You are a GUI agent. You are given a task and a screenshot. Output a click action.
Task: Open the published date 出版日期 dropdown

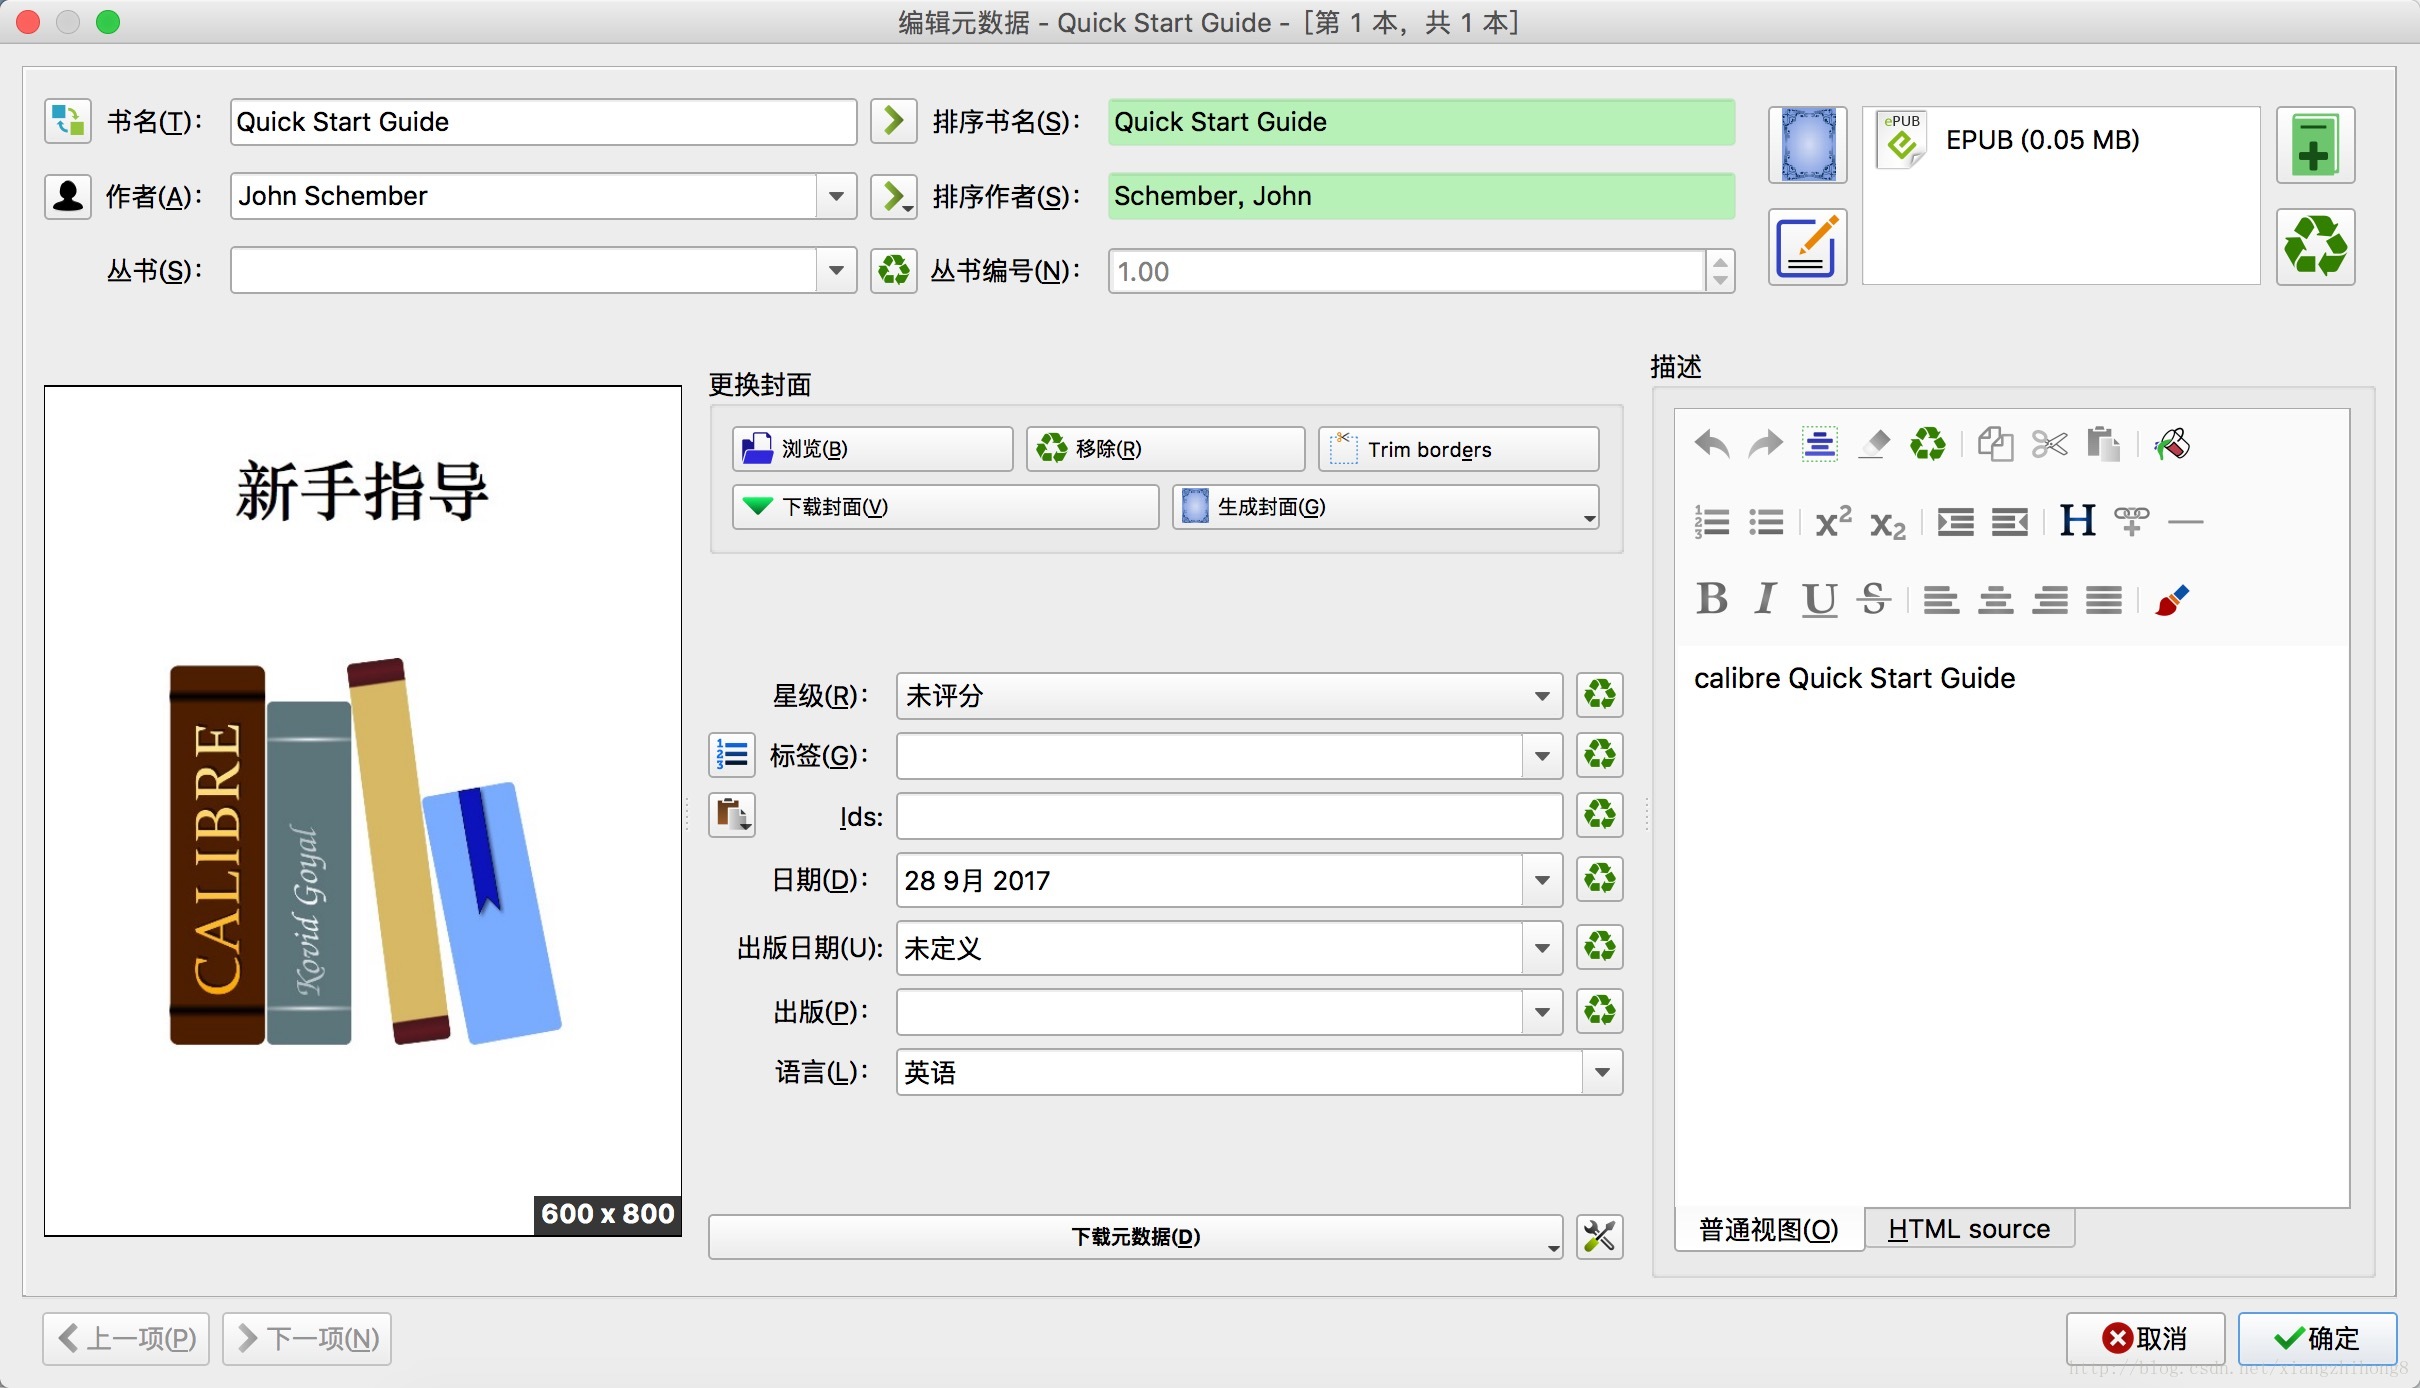pyautogui.click(x=1542, y=948)
